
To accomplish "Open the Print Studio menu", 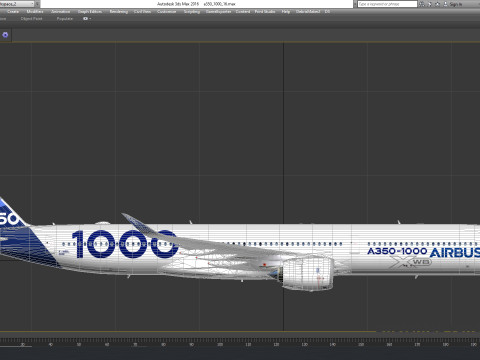I will tap(265, 12).
